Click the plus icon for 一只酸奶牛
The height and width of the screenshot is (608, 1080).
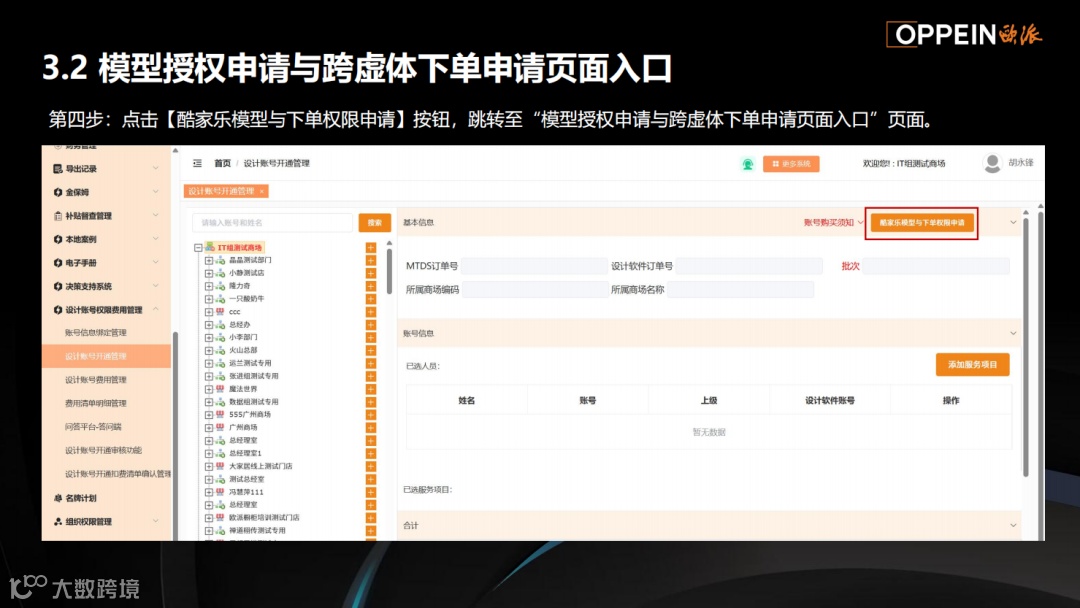(371, 299)
